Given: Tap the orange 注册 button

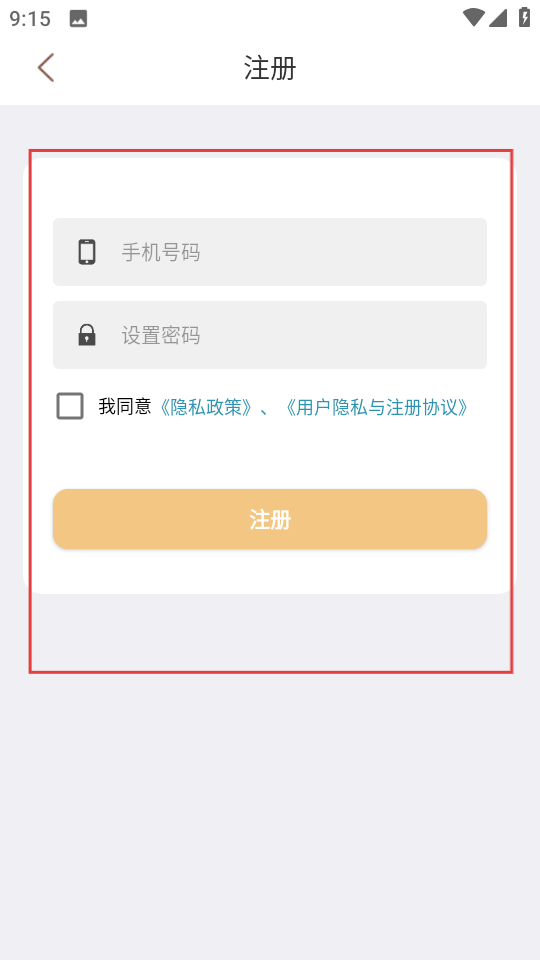Looking at the screenshot, I should (x=270, y=519).
